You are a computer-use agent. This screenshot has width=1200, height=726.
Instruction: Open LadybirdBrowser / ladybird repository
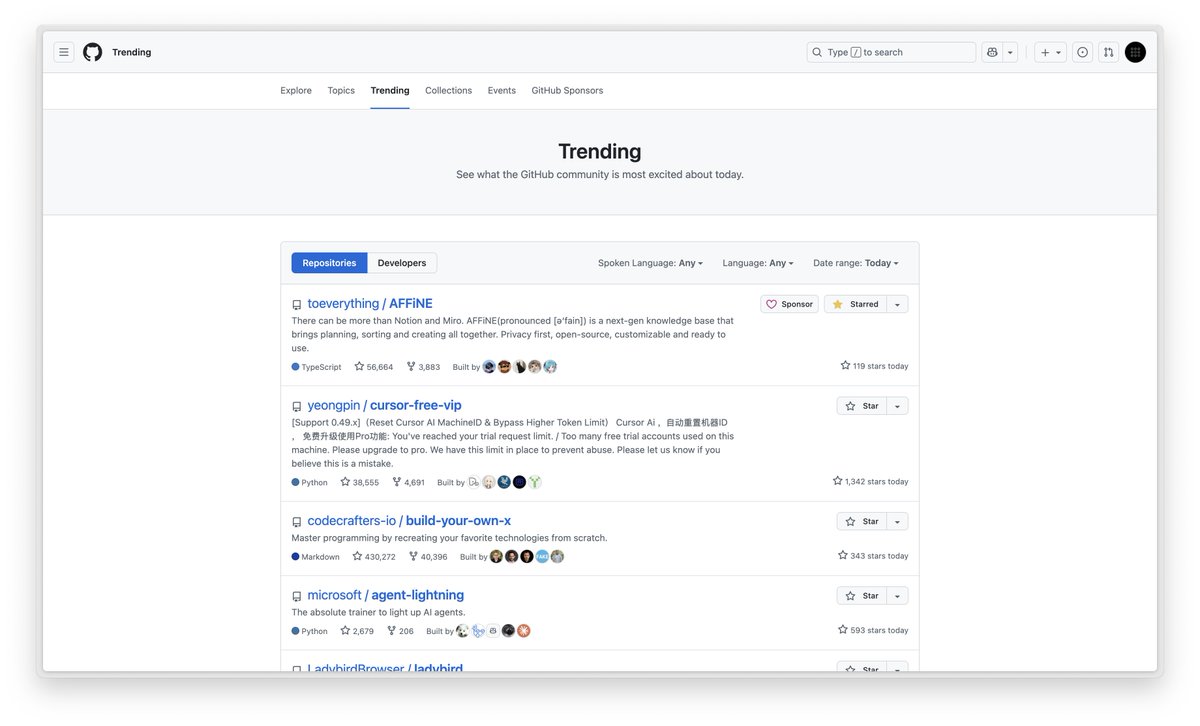[x=385, y=667]
